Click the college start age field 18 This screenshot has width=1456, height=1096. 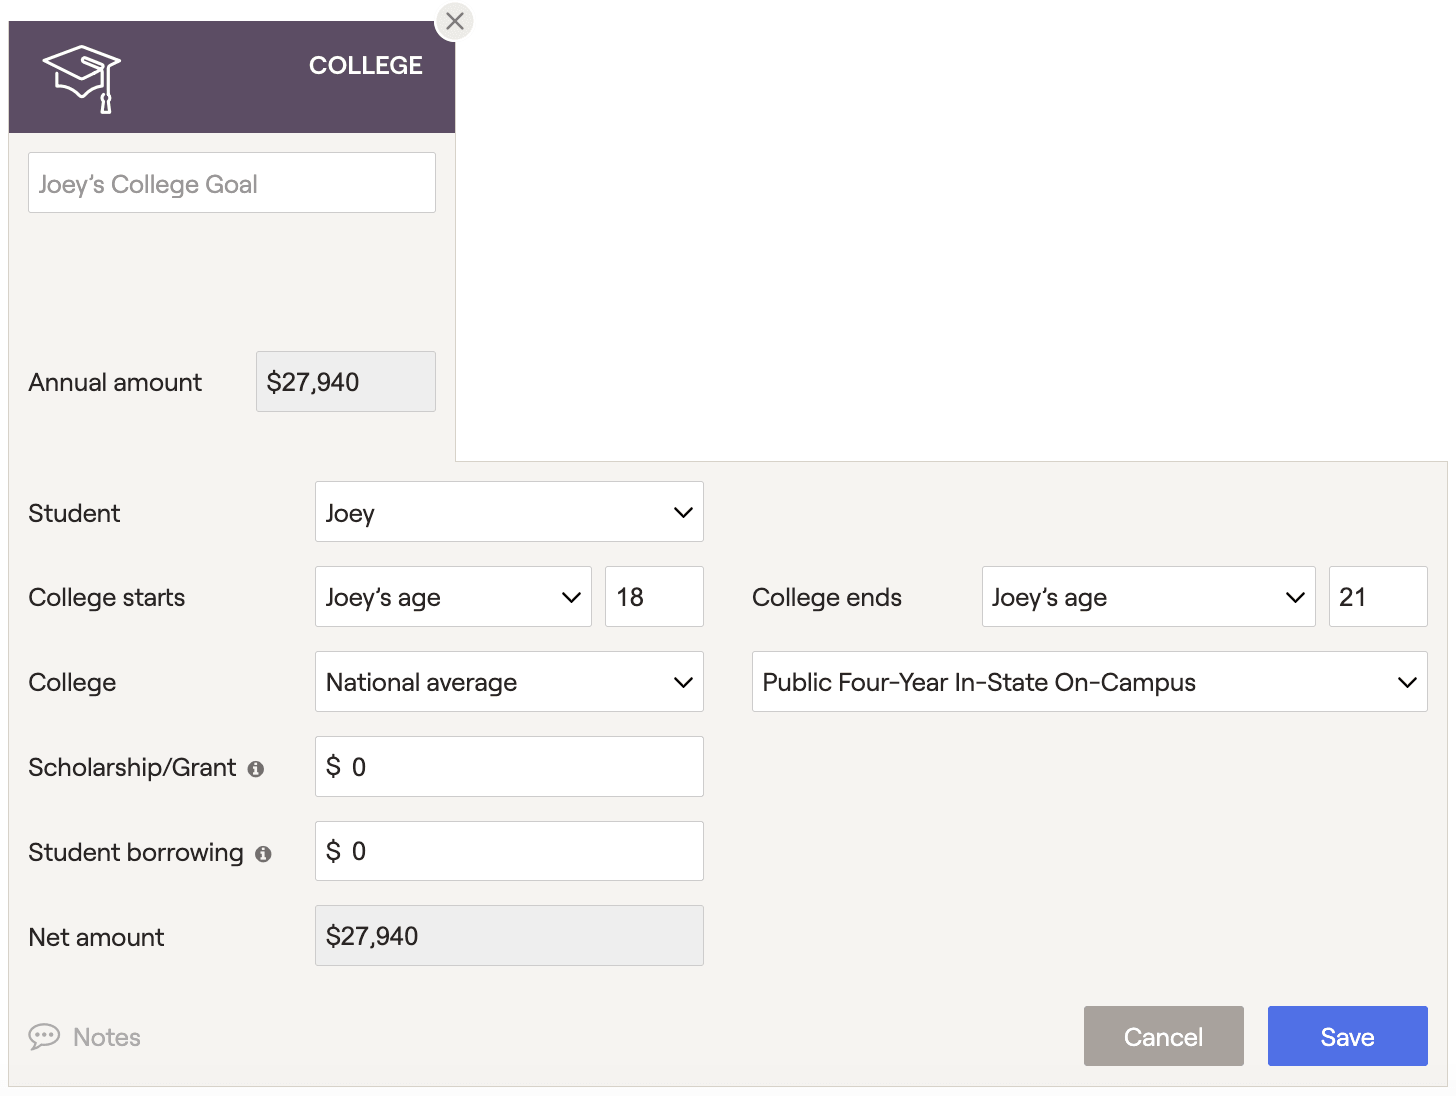(654, 597)
